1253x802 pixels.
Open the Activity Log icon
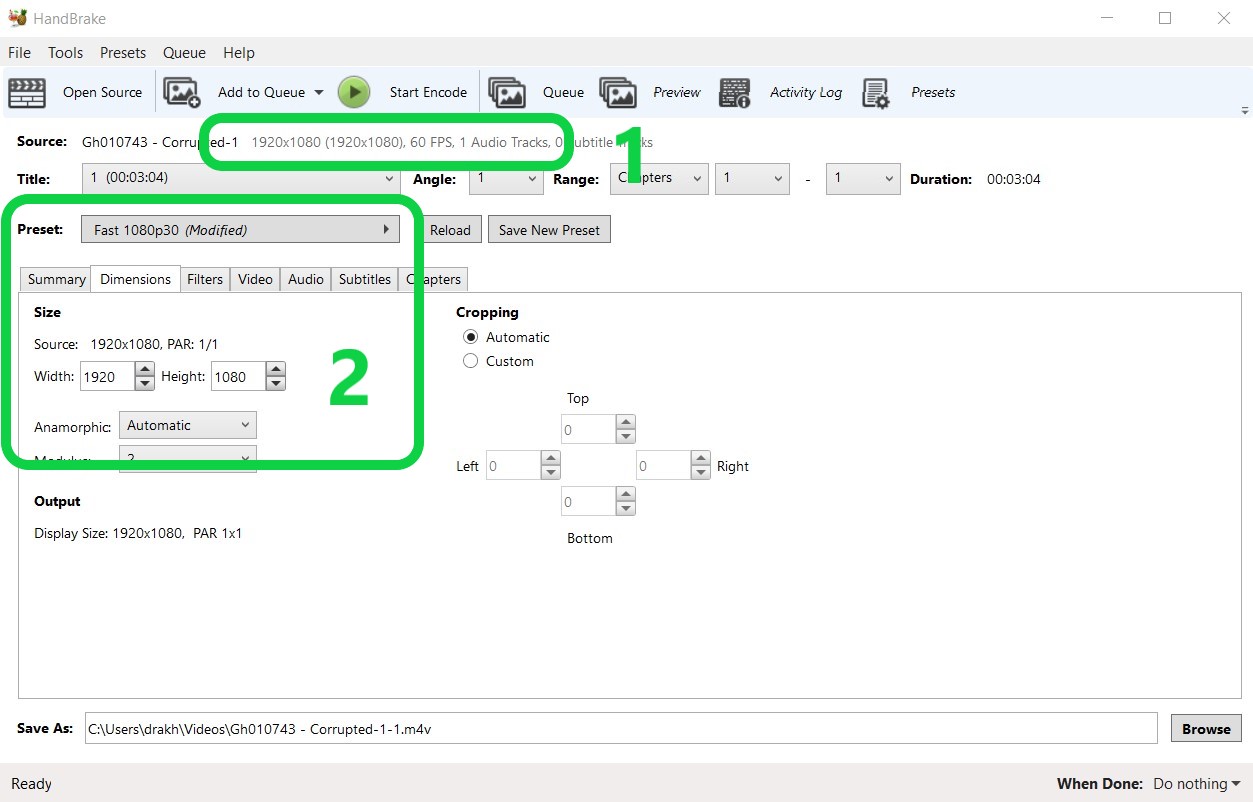pyautogui.click(x=735, y=92)
